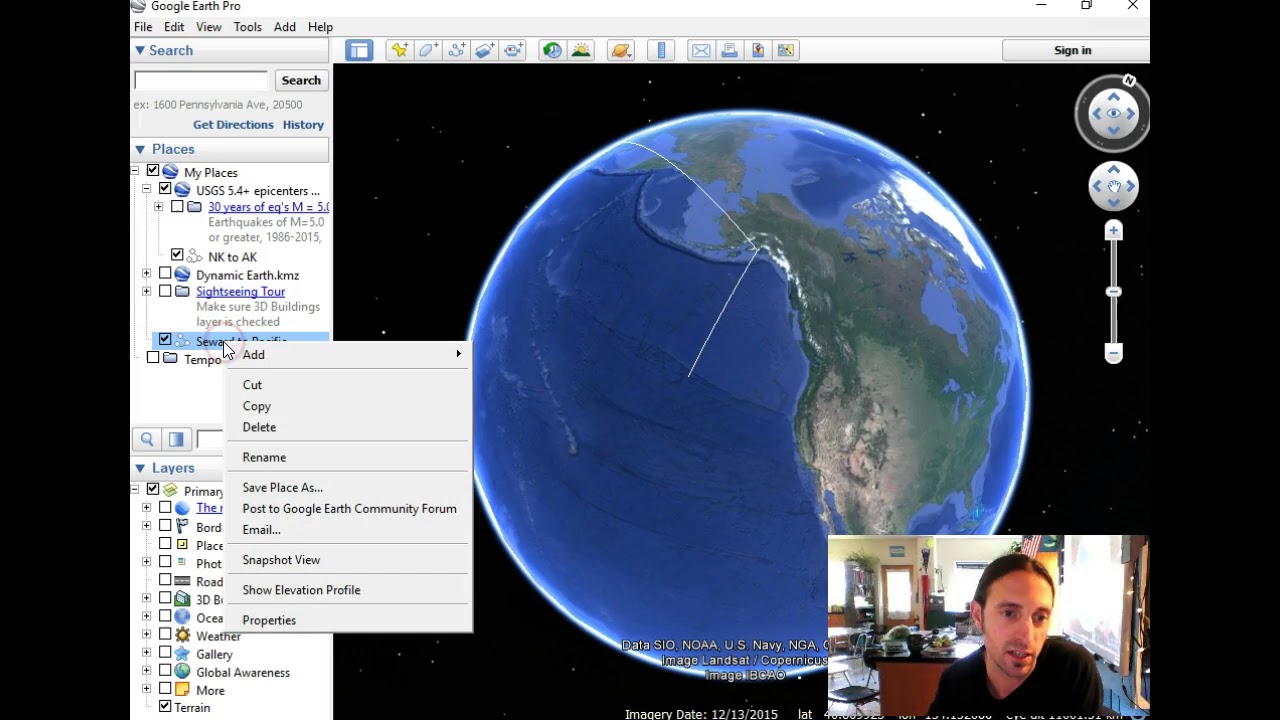Screen dimensions: 1280x720
Task: Disable the Terrain layer checkbox
Action: (x=165, y=707)
